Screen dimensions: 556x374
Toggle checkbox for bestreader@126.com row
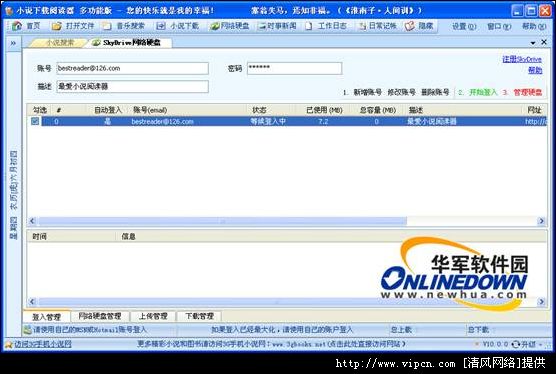click(35, 121)
